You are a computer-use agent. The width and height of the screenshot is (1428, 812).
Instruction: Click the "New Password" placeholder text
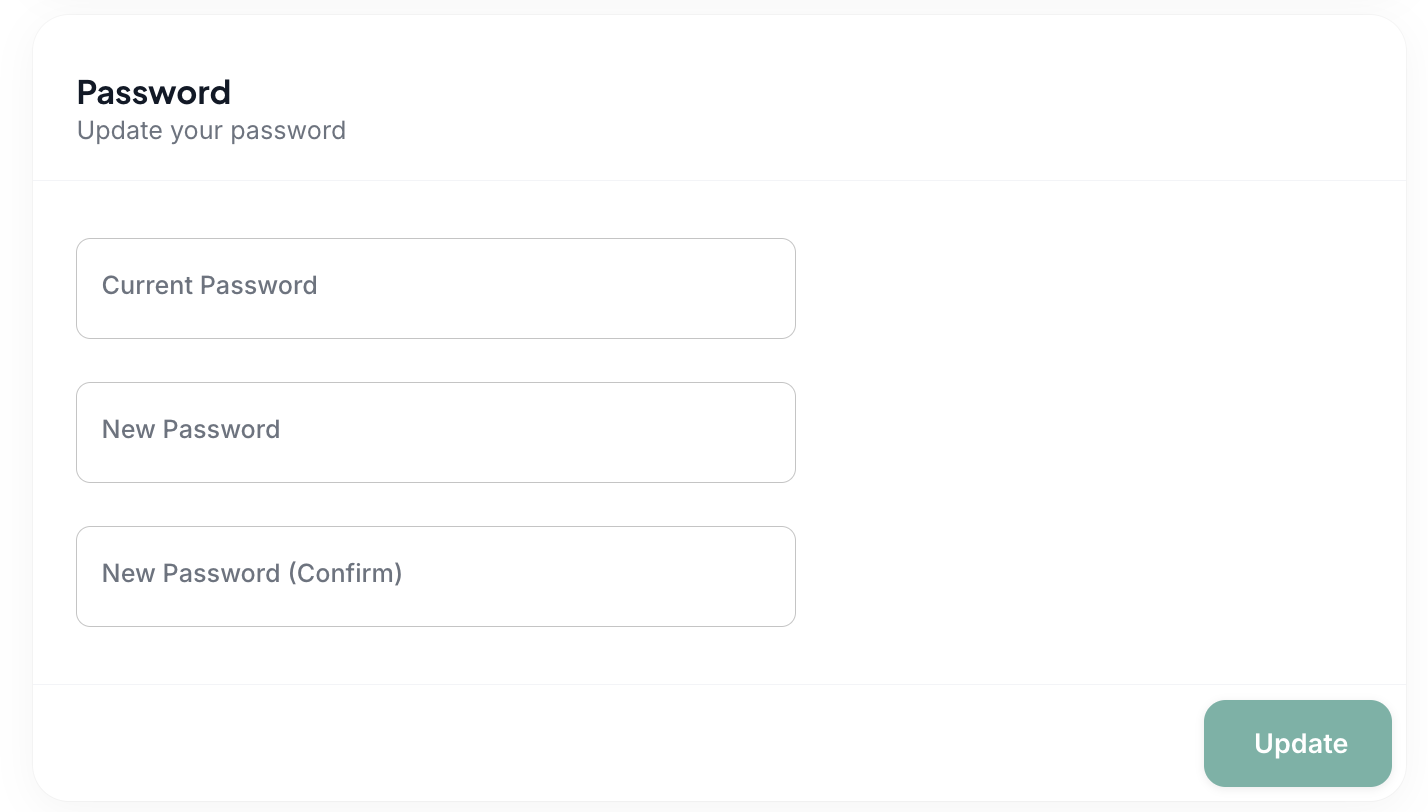(191, 430)
